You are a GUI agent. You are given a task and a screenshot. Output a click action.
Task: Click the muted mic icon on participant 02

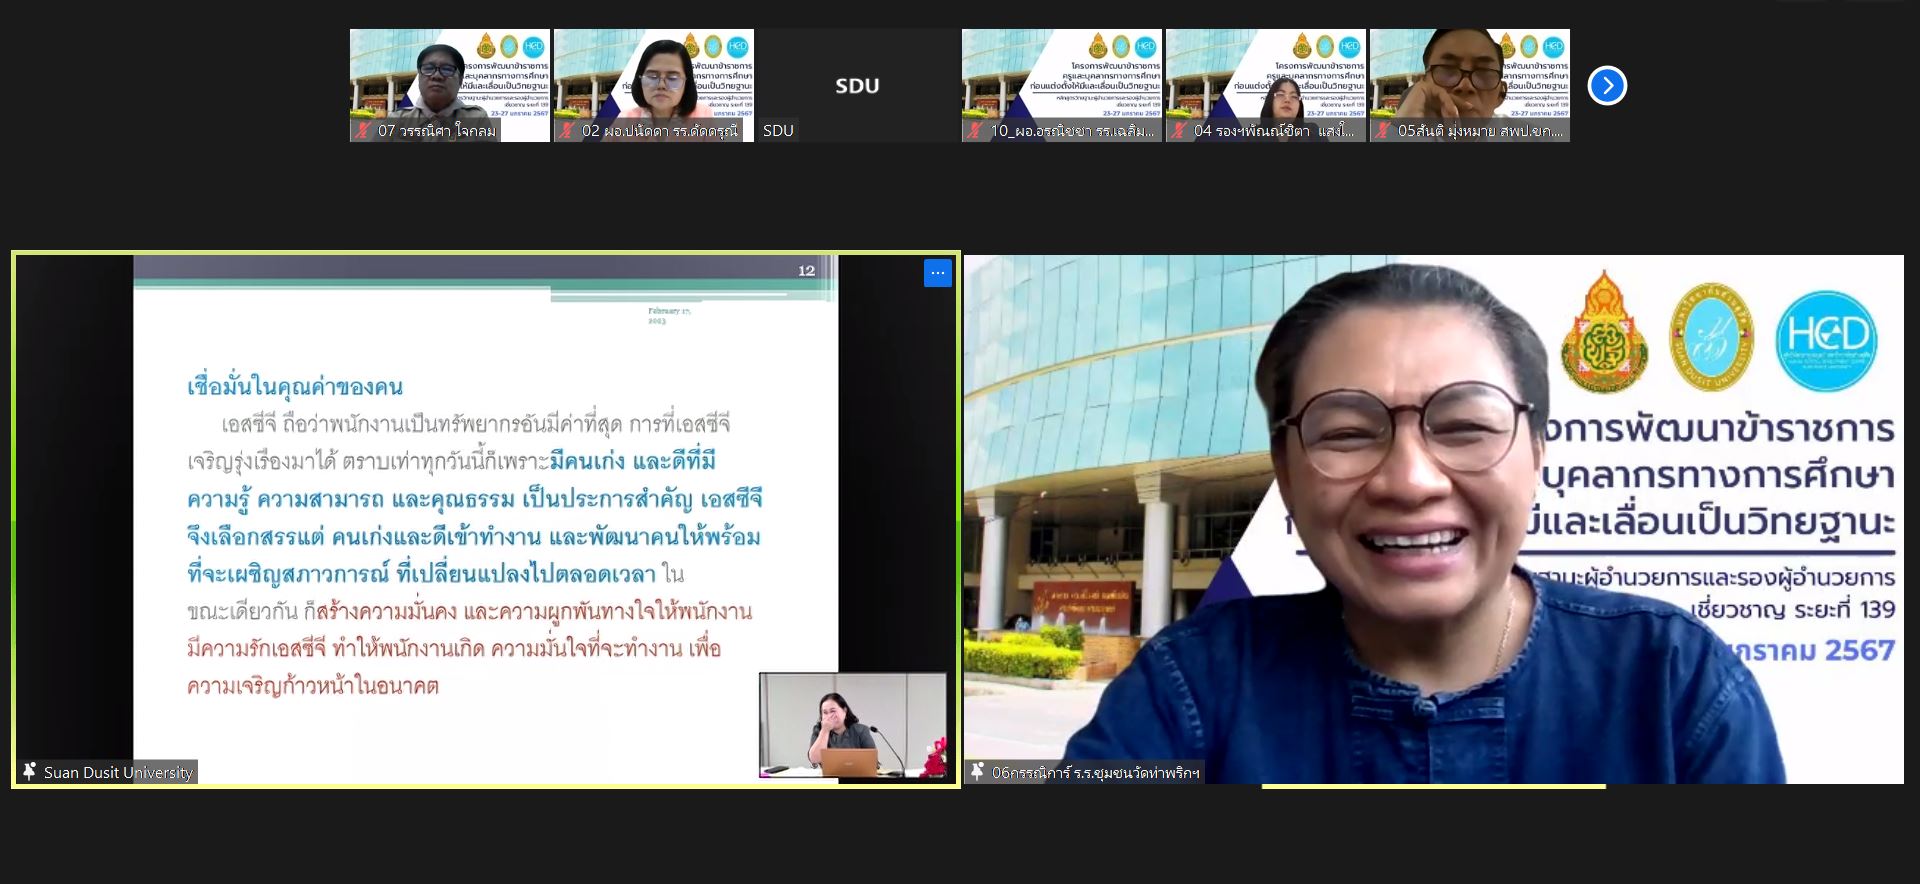[567, 131]
